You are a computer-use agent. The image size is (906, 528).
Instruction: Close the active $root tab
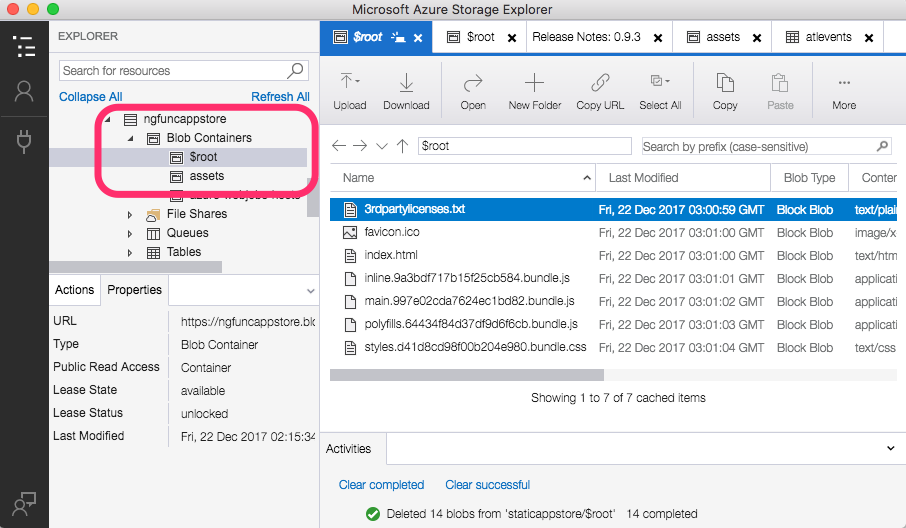[x=418, y=38]
